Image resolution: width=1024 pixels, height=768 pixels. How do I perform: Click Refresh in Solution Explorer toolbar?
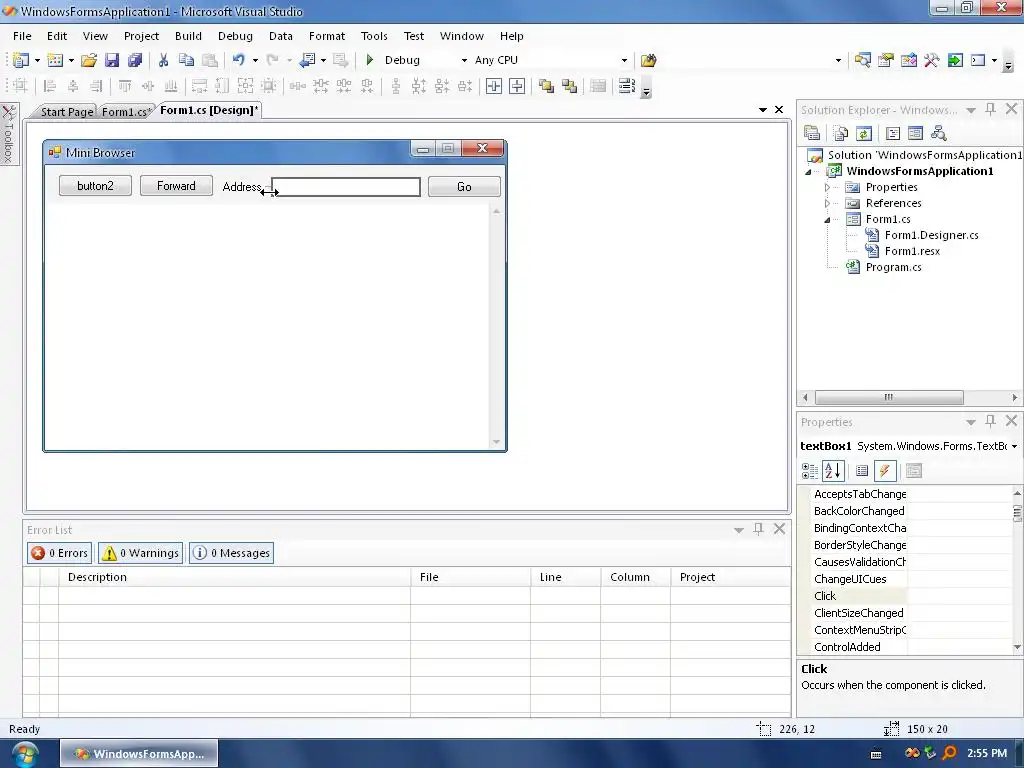tap(863, 134)
